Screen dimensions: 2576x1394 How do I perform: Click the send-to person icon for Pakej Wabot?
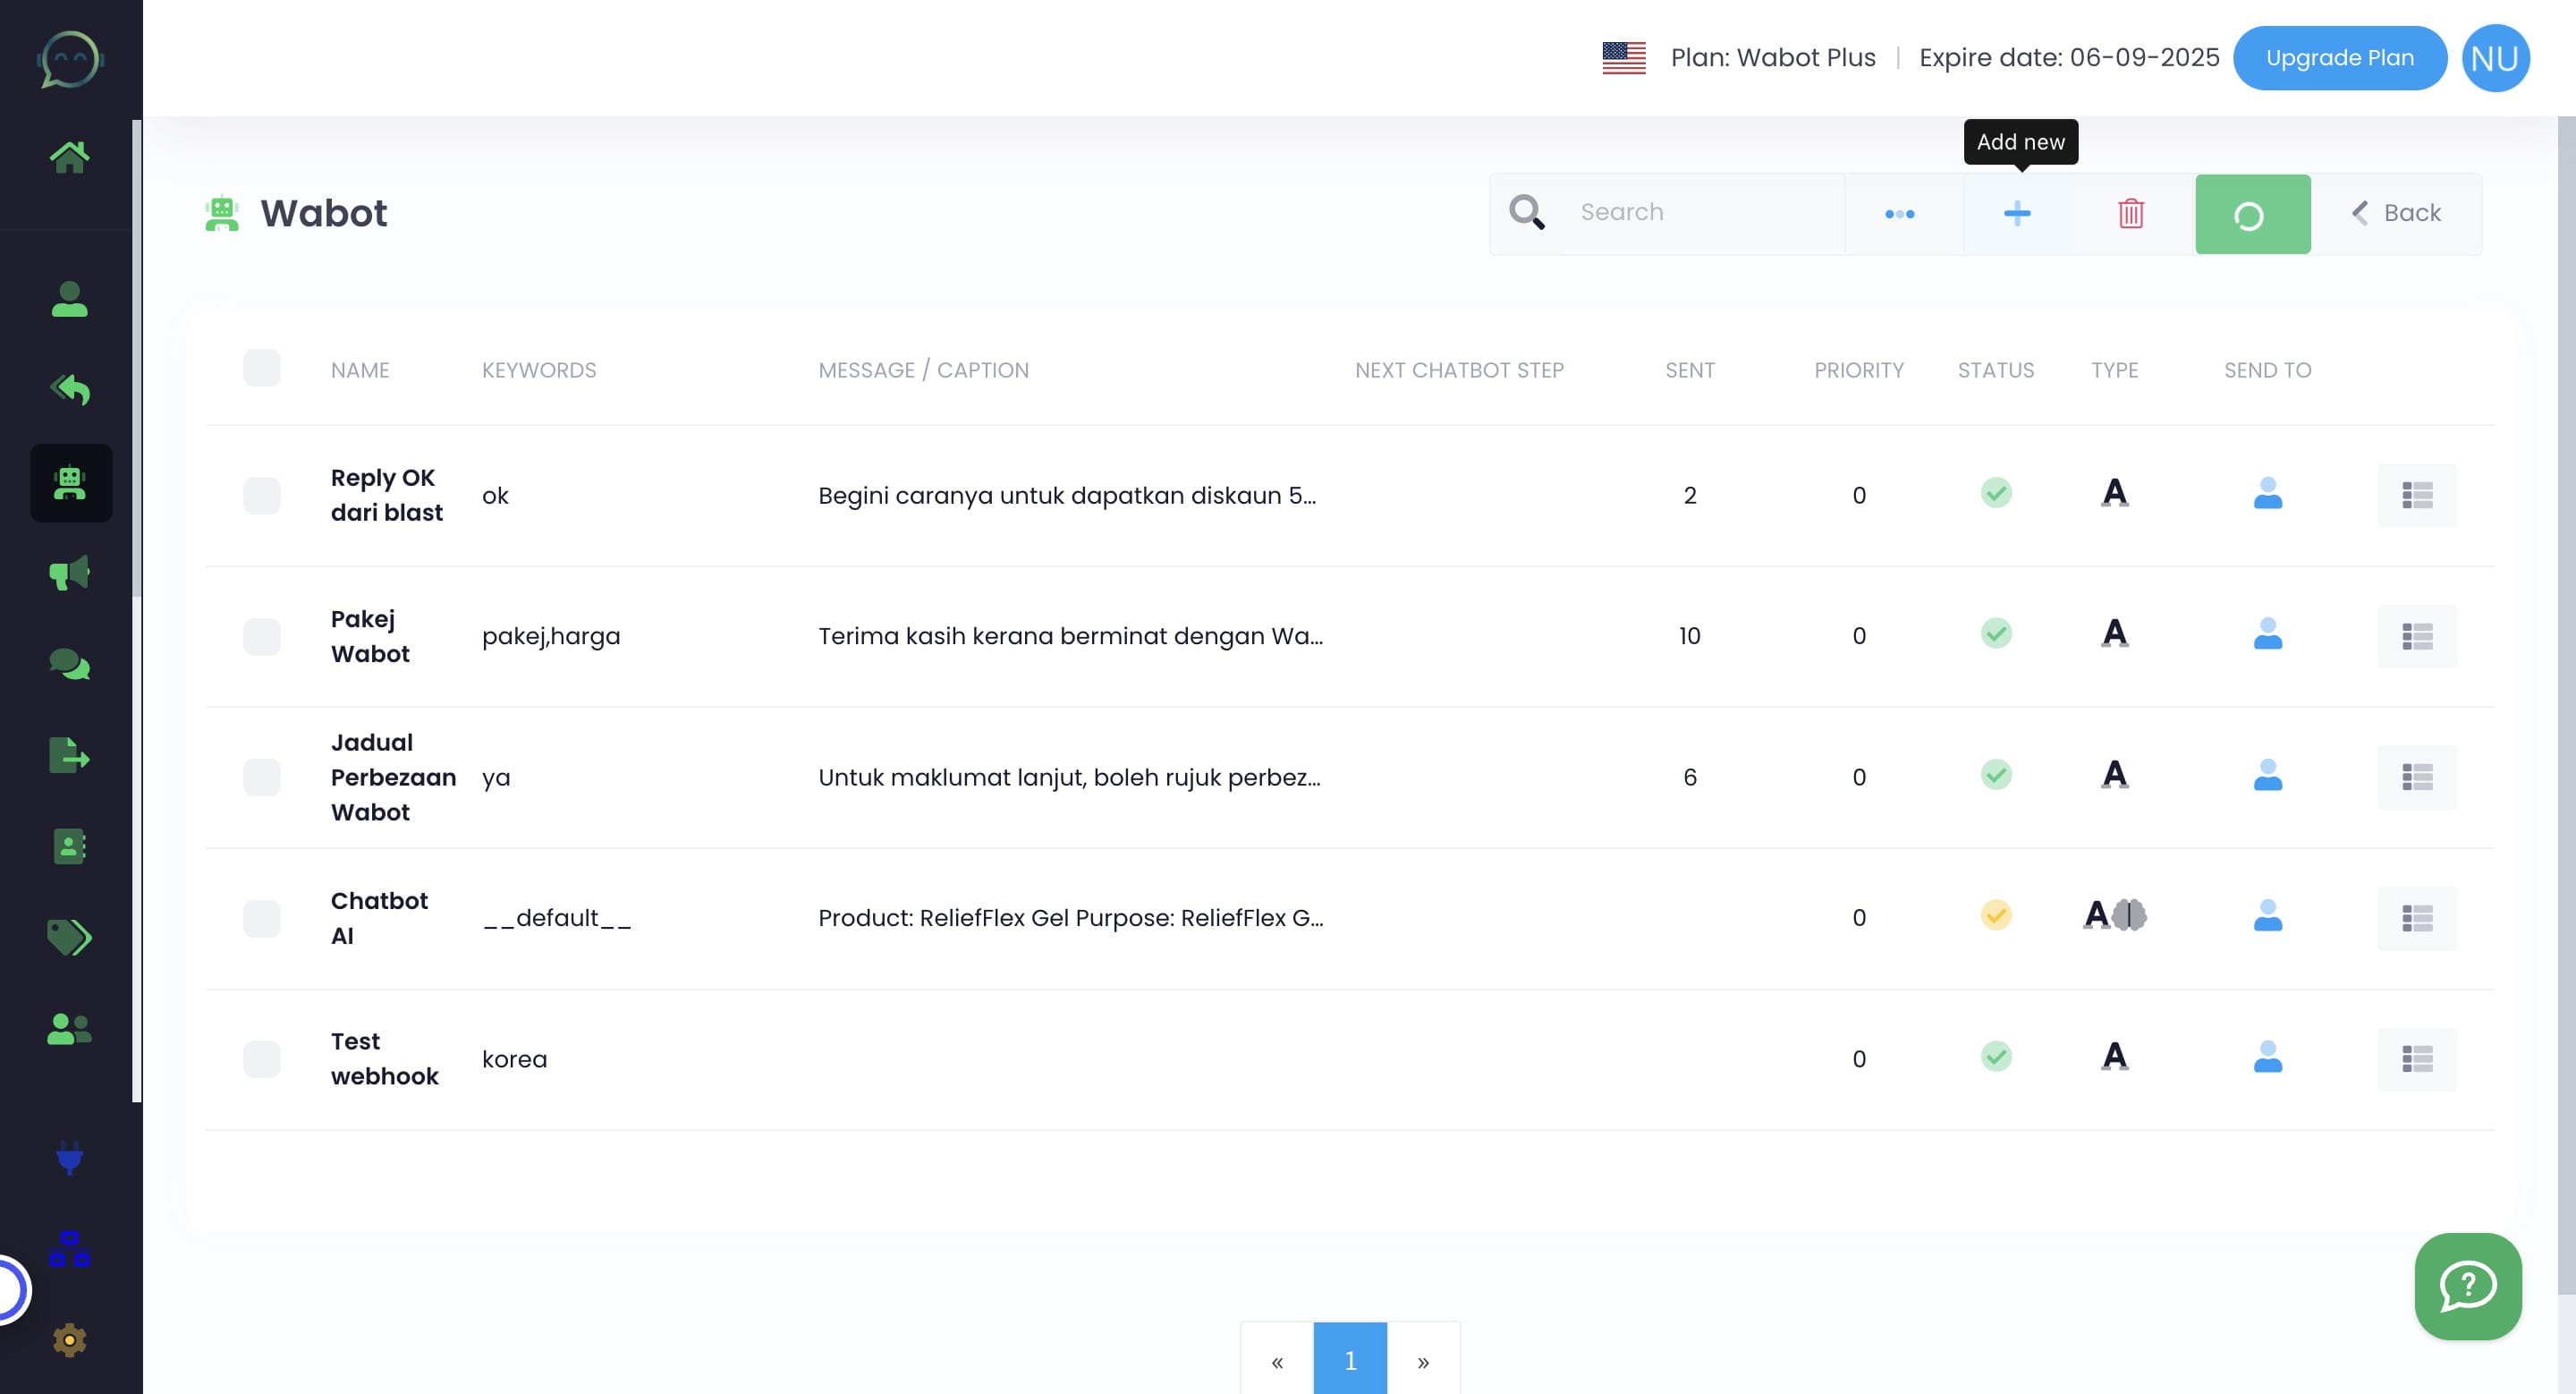click(2268, 634)
